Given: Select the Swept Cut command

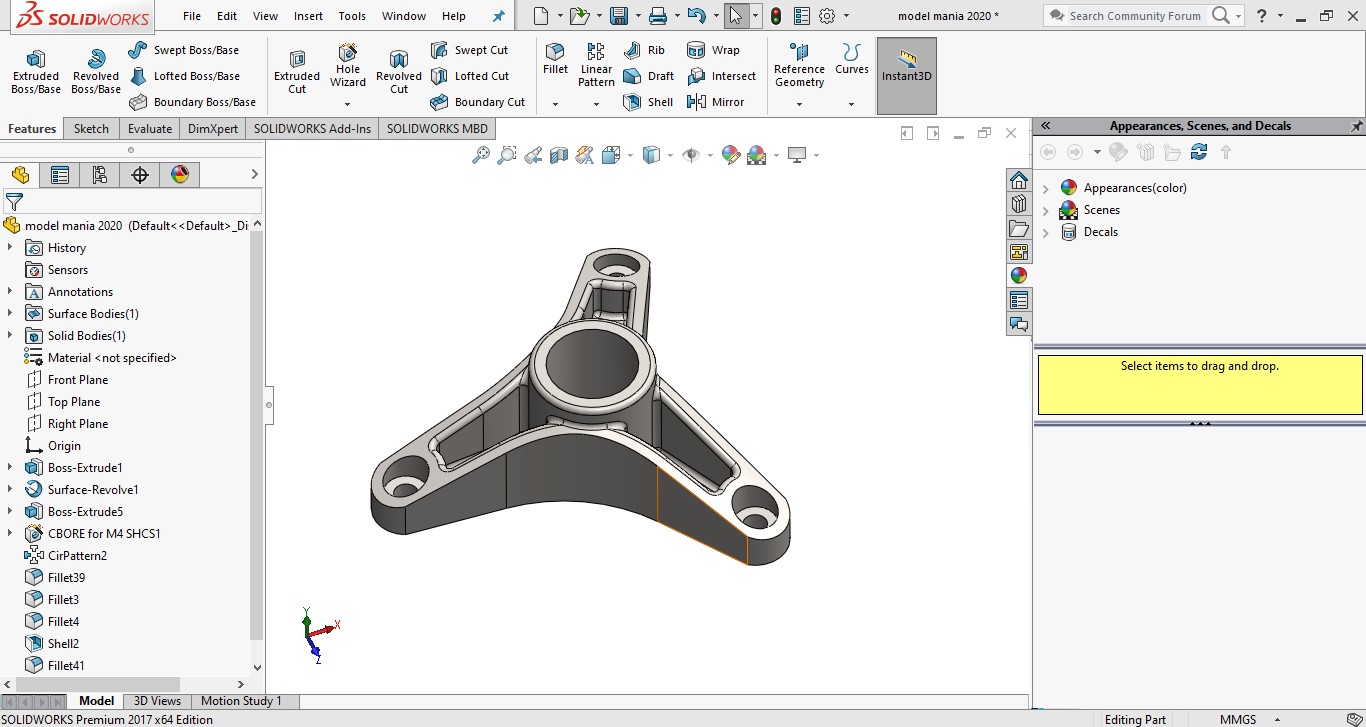Looking at the screenshot, I should [469, 50].
